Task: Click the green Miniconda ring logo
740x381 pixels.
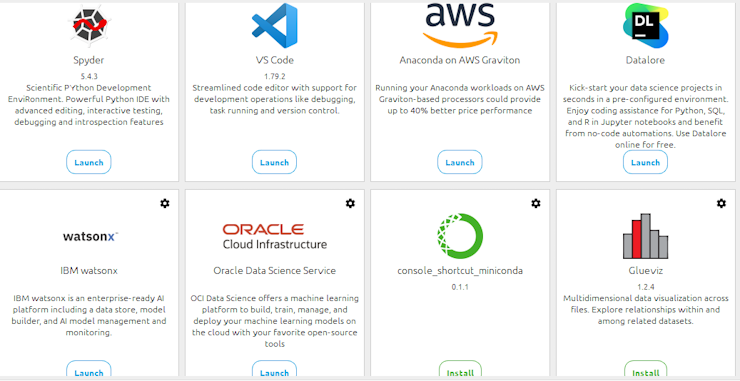Action: pyautogui.click(x=460, y=236)
